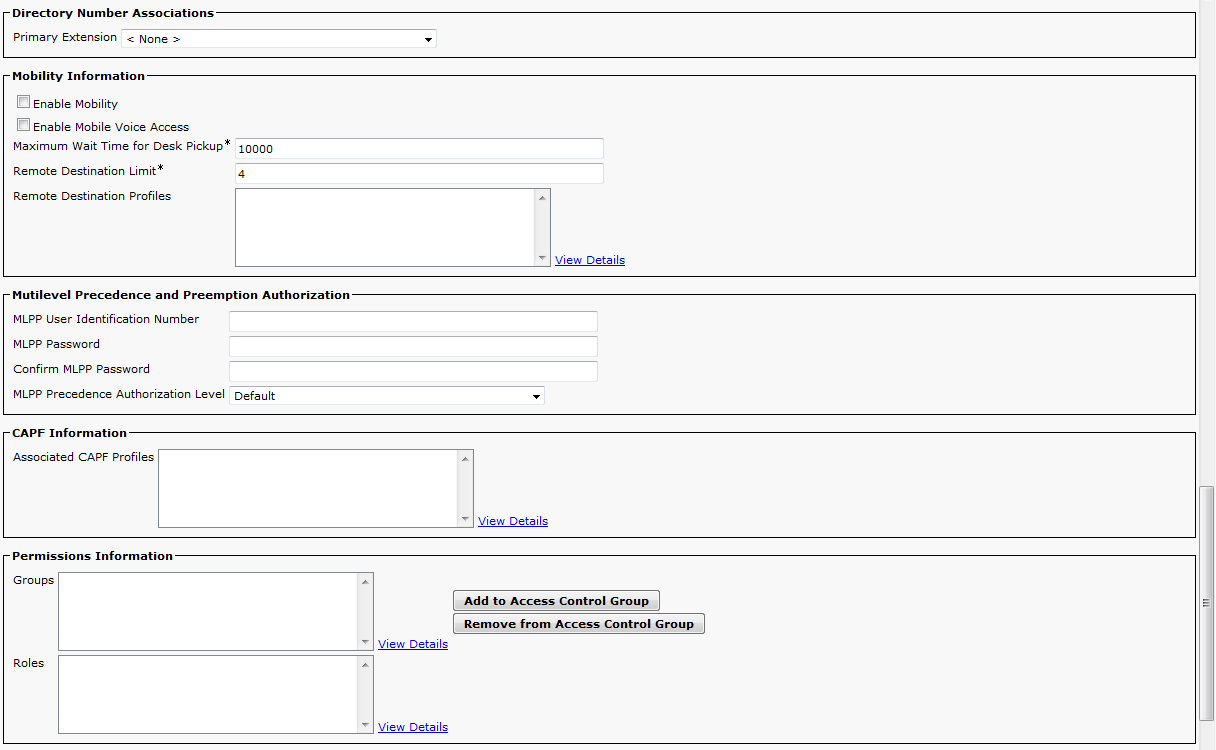Click inside the Associated CAPF Profiles list
Screen dimensions: 1216x750
coord(308,488)
